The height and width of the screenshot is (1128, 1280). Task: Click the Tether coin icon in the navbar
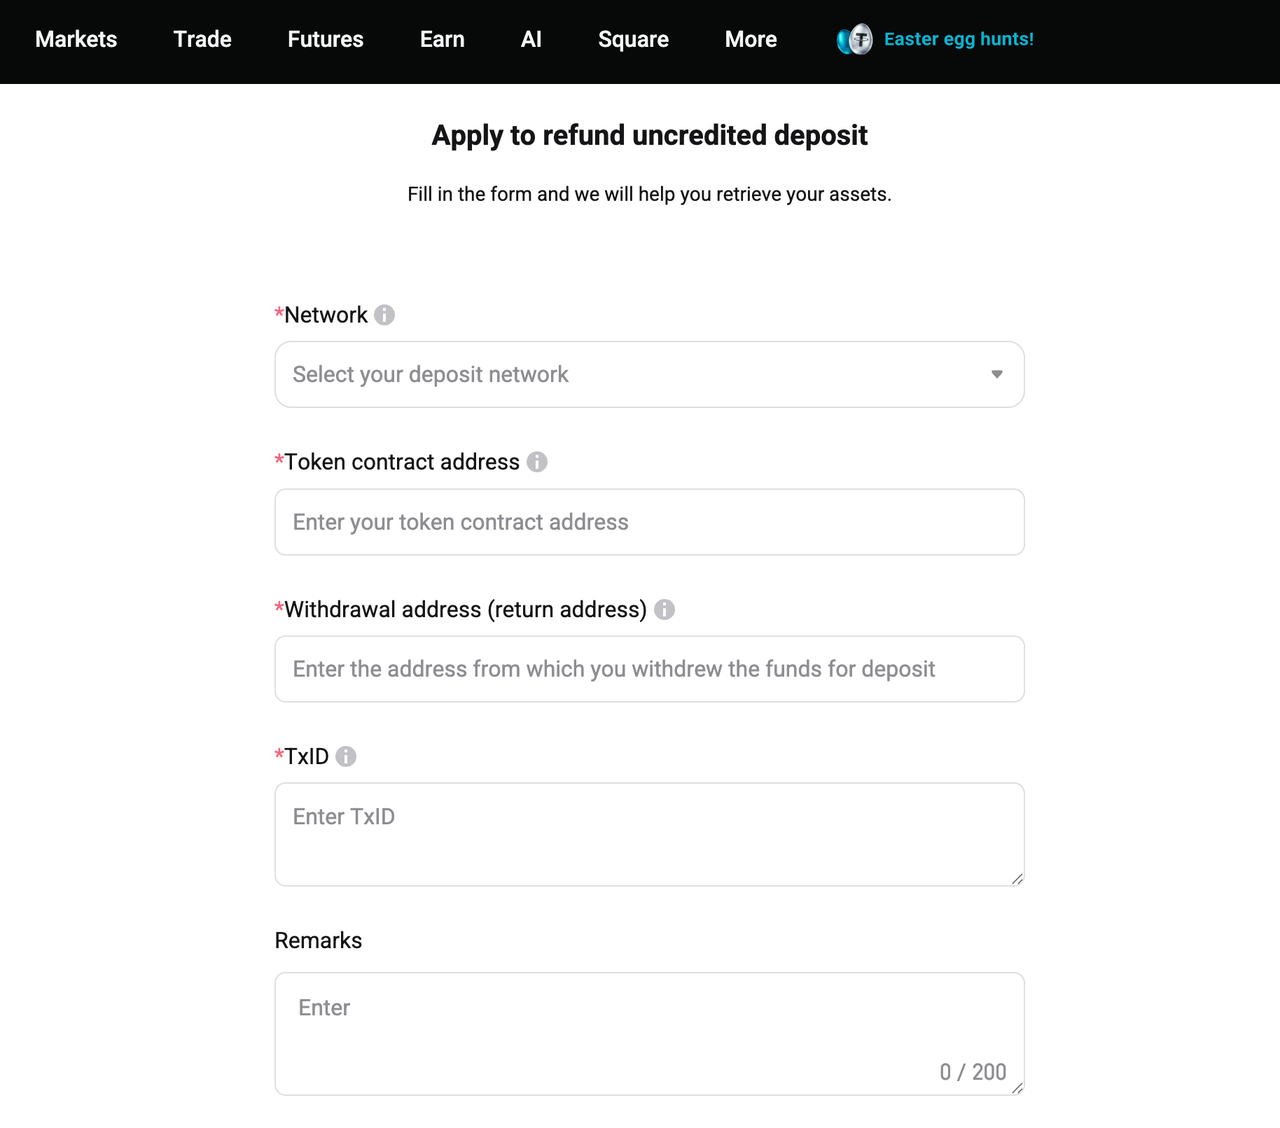pos(854,39)
